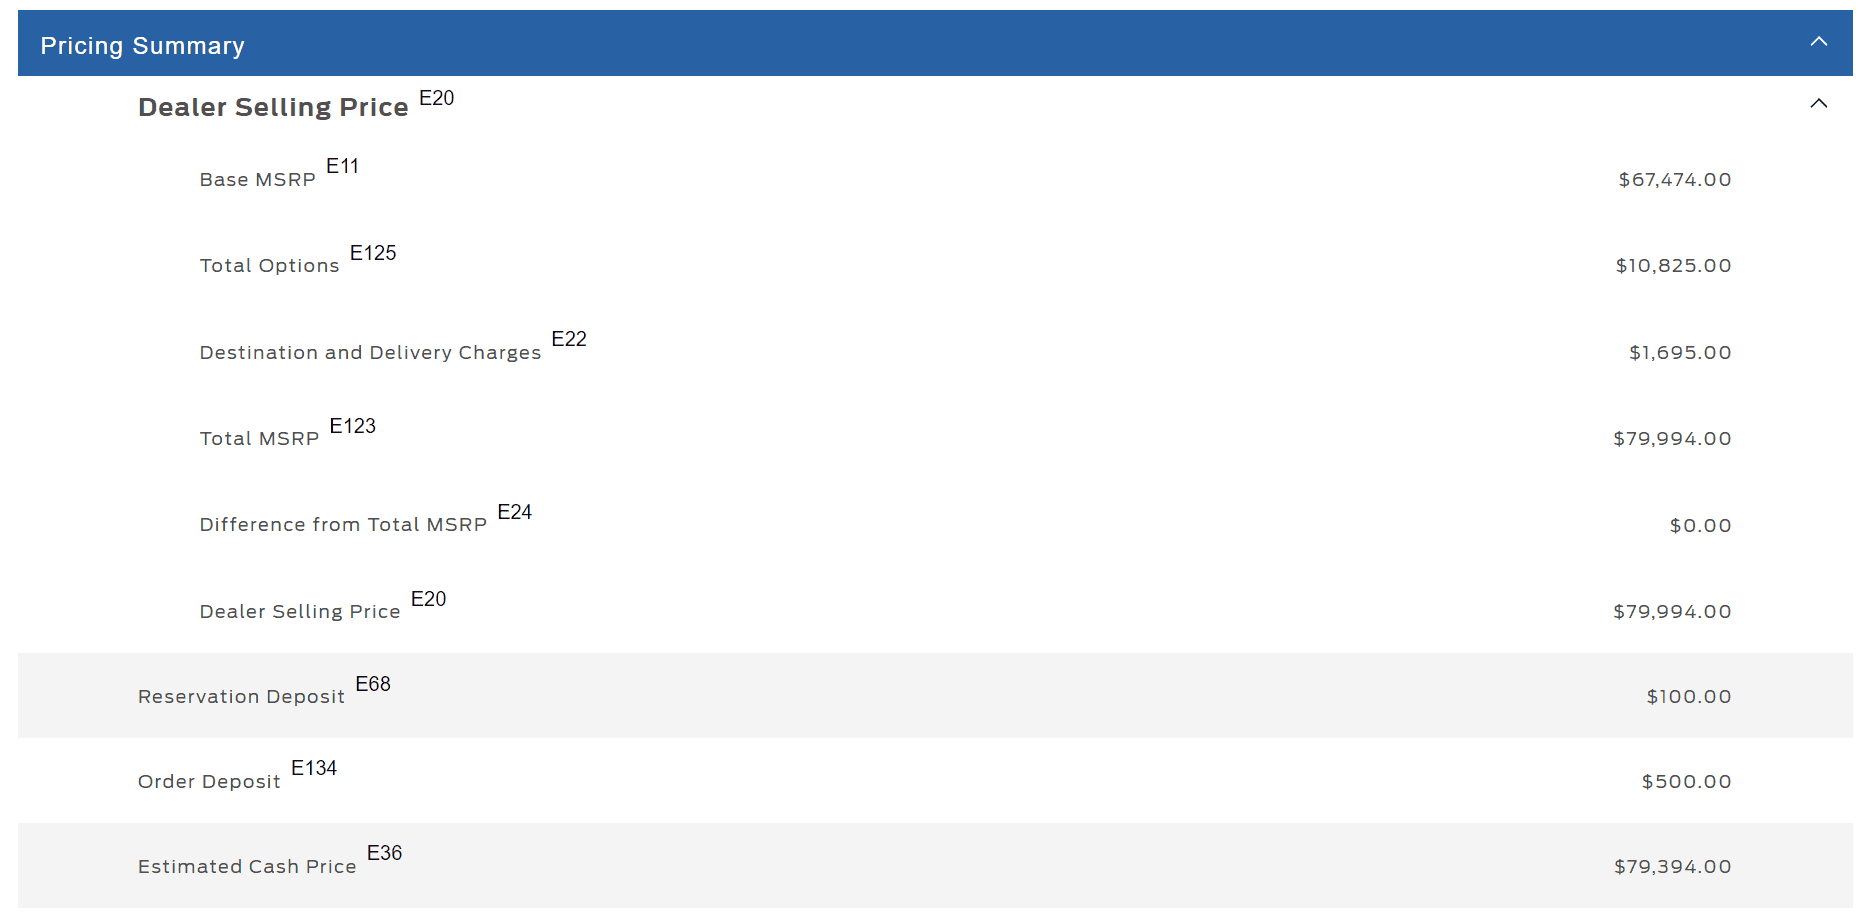
Task: Select Difference from Total MSRP label
Action: (x=343, y=525)
